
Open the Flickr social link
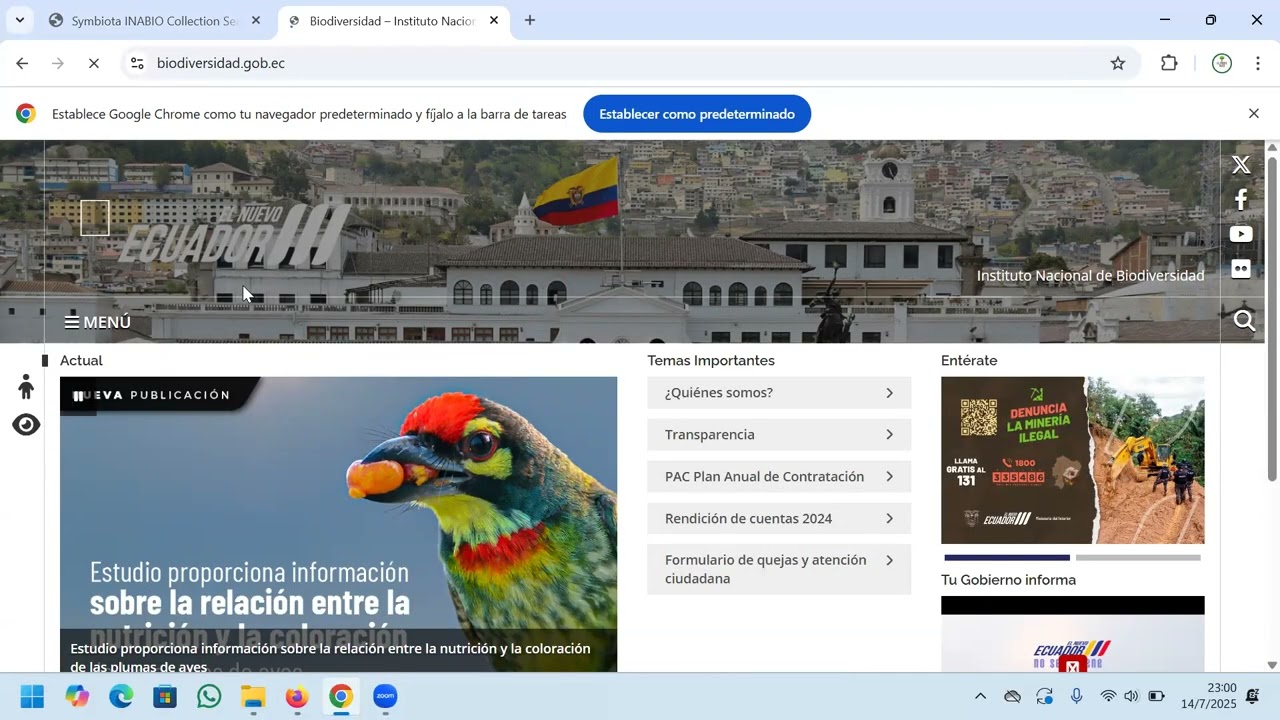coord(1241,269)
